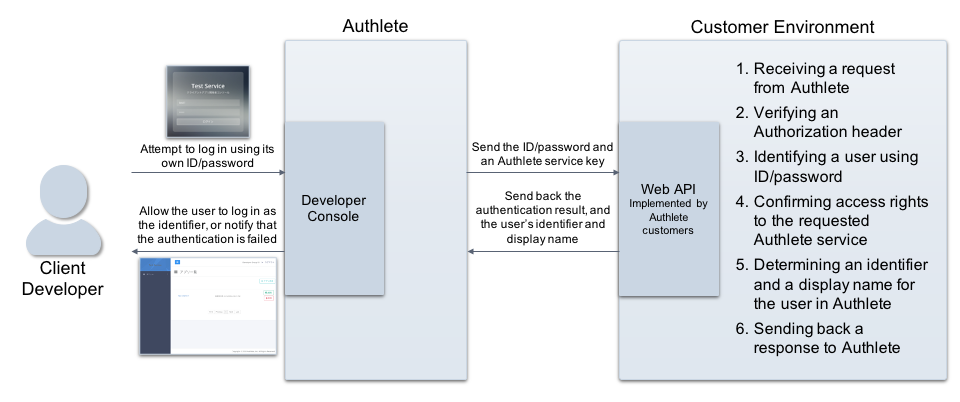The width and height of the screenshot is (960, 402).
Task: Select step 3 "Identifying a user using ID/password"
Action: 827,166
